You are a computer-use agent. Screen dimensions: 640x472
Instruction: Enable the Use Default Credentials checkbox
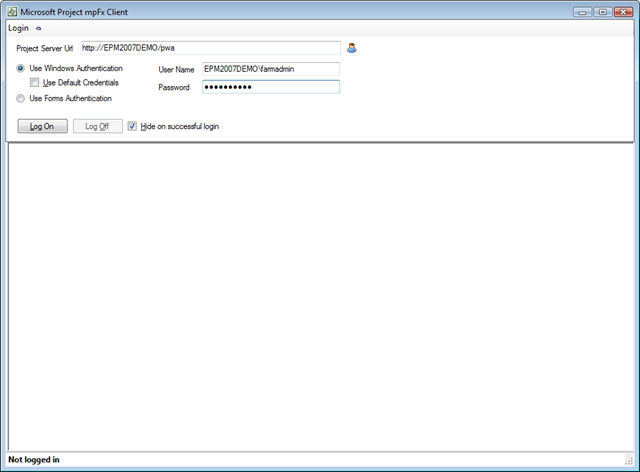pos(34,82)
